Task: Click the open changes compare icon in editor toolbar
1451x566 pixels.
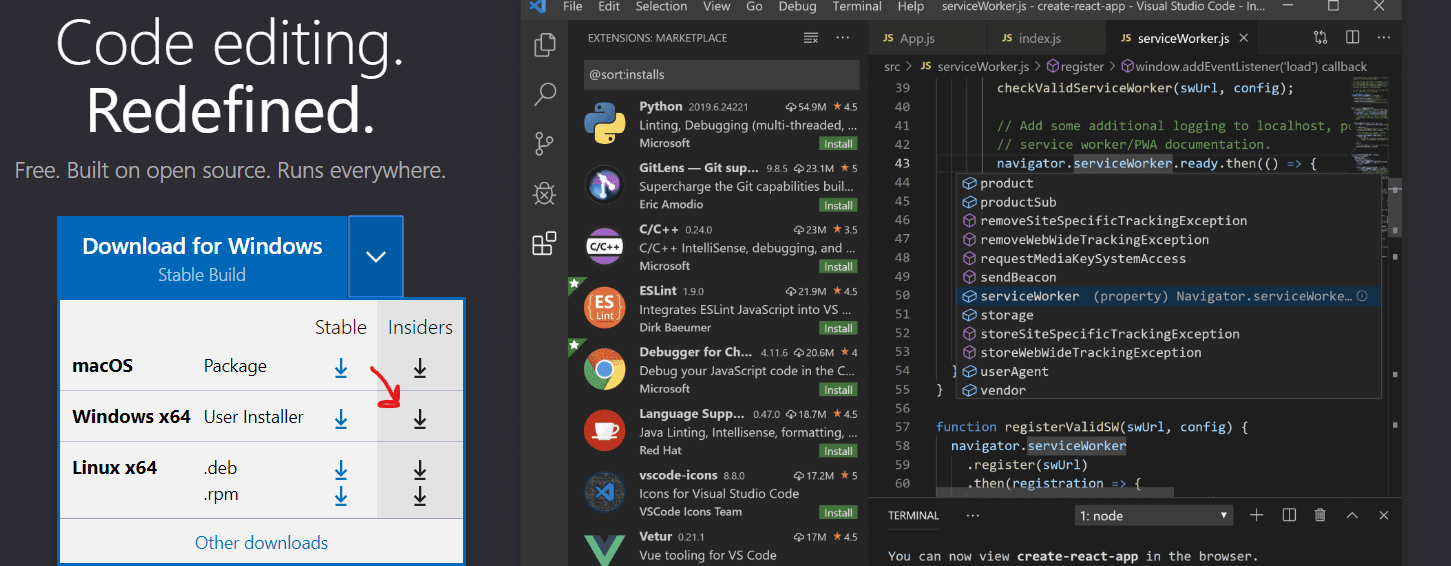Action: tap(1321, 38)
